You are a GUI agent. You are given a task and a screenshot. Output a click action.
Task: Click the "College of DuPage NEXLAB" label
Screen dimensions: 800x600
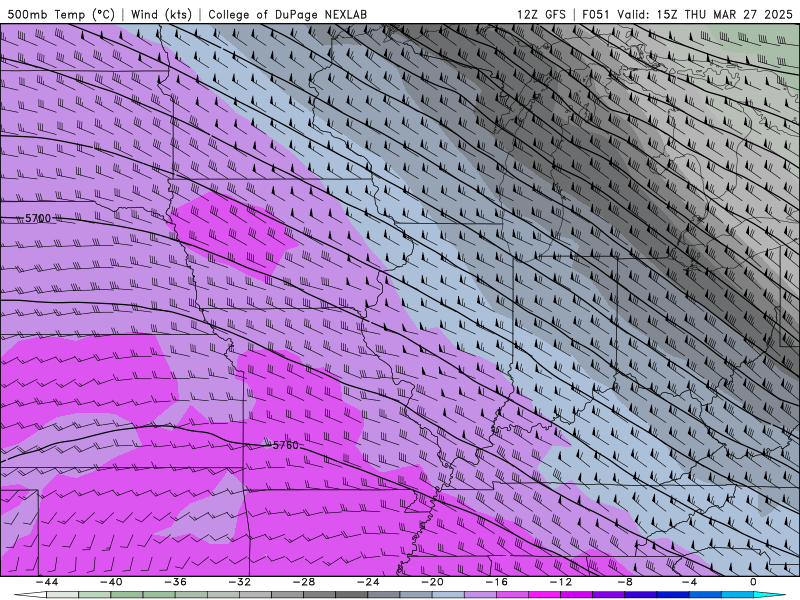click(x=287, y=15)
